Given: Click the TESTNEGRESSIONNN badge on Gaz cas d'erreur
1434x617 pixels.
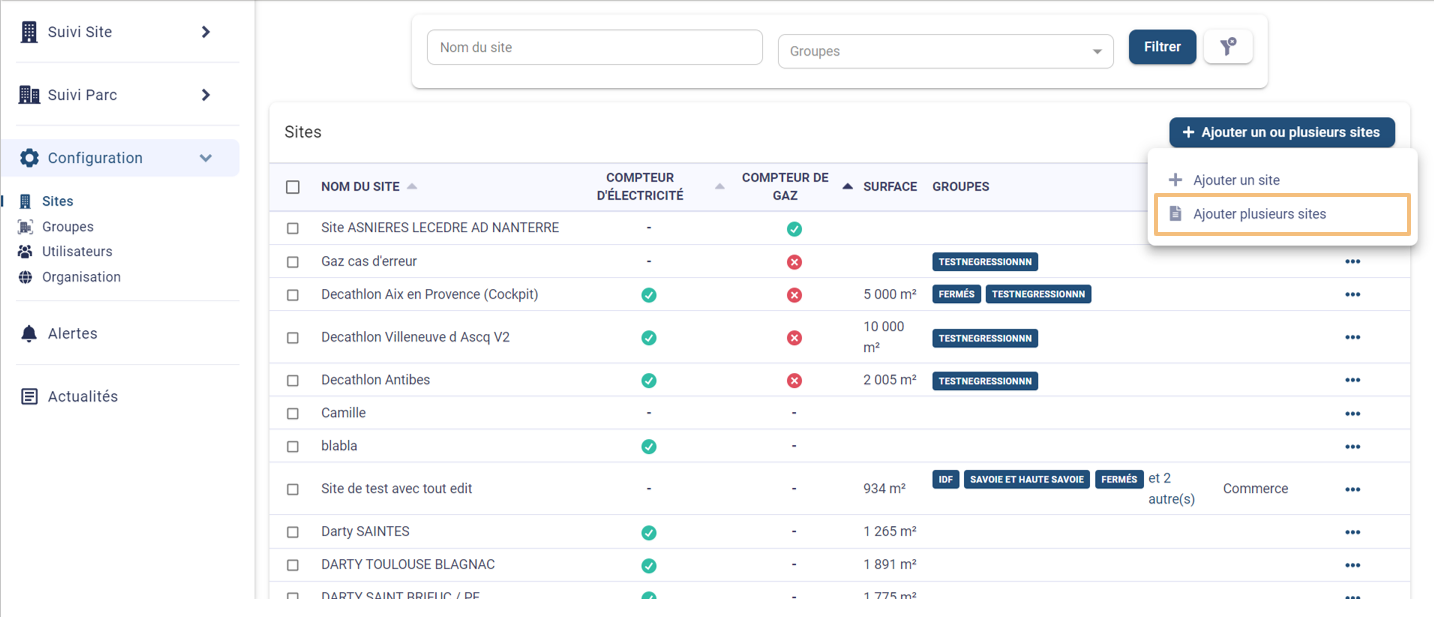Looking at the screenshot, I should [x=985, y=261].
